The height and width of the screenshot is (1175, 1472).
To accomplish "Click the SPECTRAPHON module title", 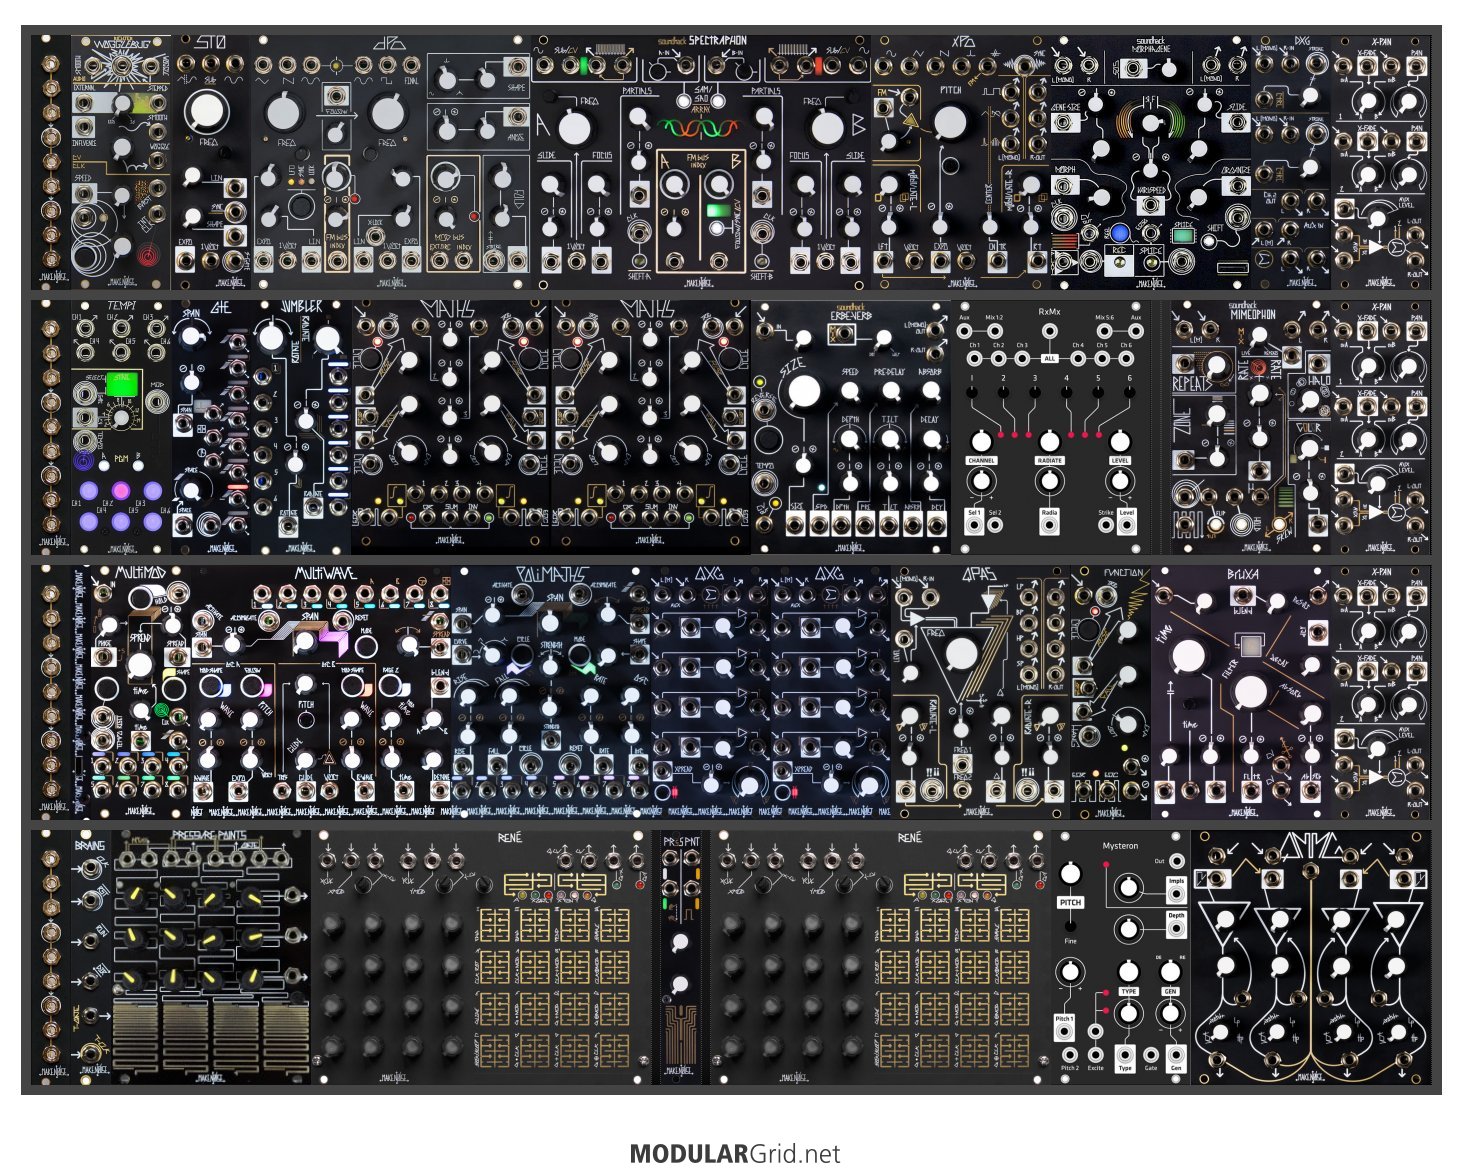I will (717, 42).
